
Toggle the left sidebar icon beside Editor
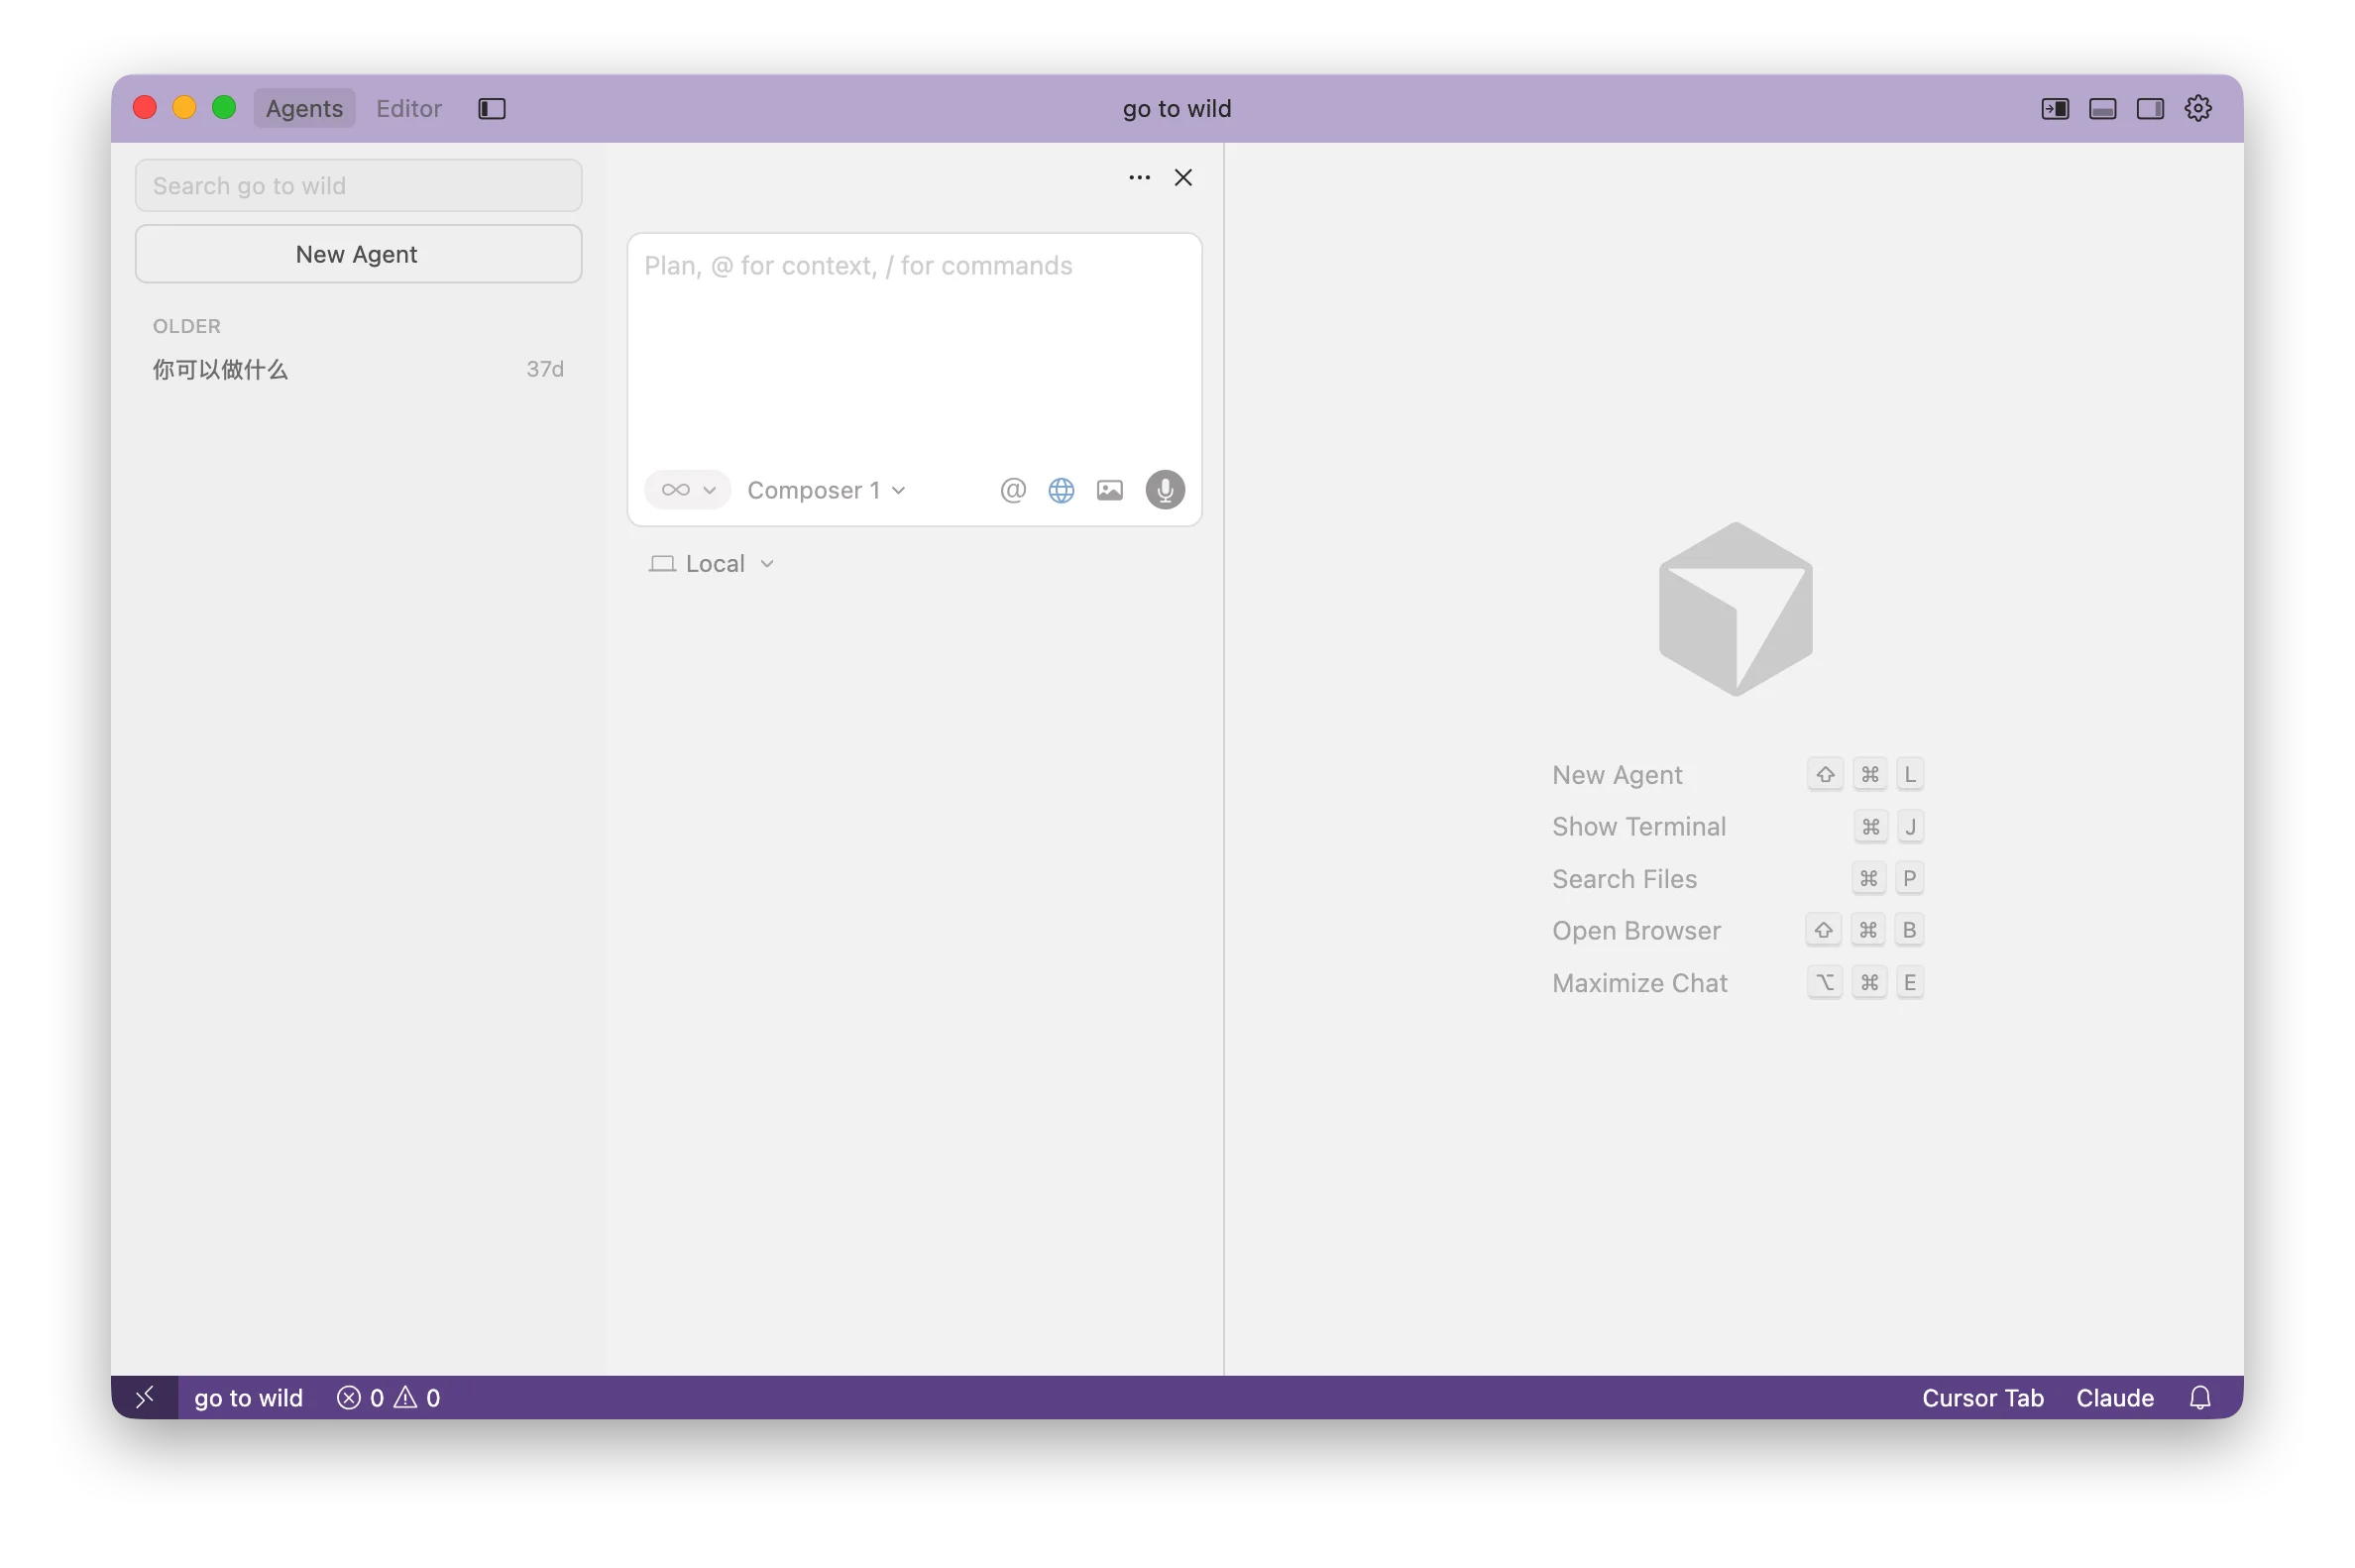click(x=492, y=108)
